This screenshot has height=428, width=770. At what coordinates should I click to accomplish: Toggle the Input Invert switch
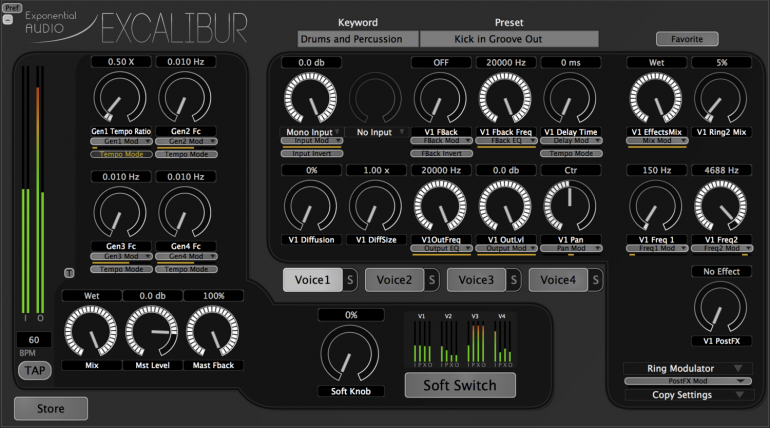[x=311, y=154]
